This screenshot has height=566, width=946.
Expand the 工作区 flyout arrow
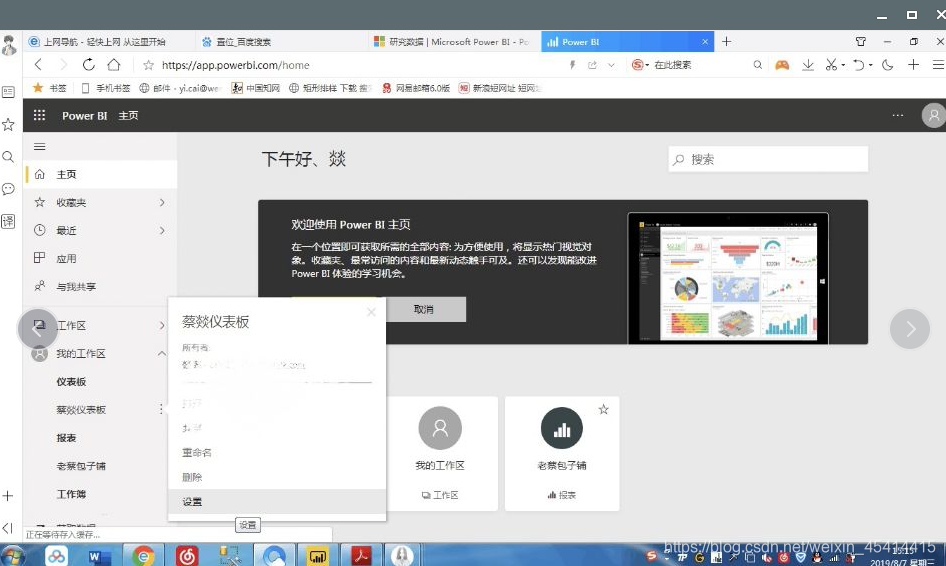click(162, 325)
